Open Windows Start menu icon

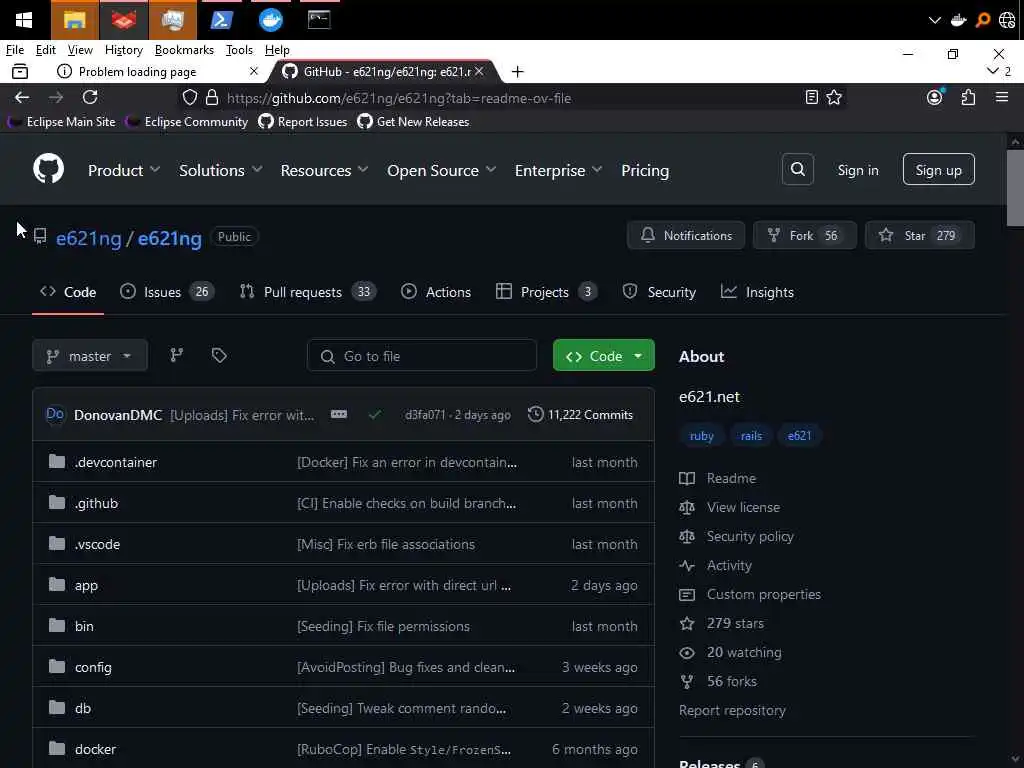[24, 20]
